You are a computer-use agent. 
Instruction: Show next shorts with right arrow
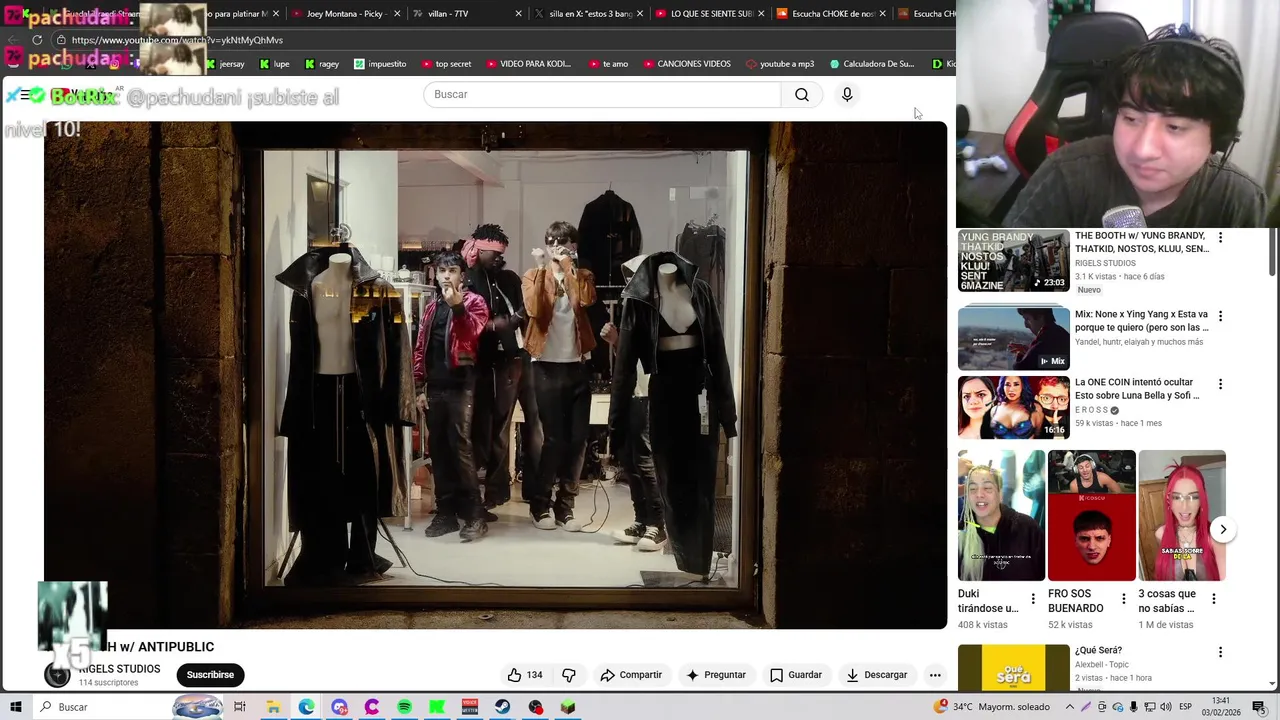pos(1223,529)
